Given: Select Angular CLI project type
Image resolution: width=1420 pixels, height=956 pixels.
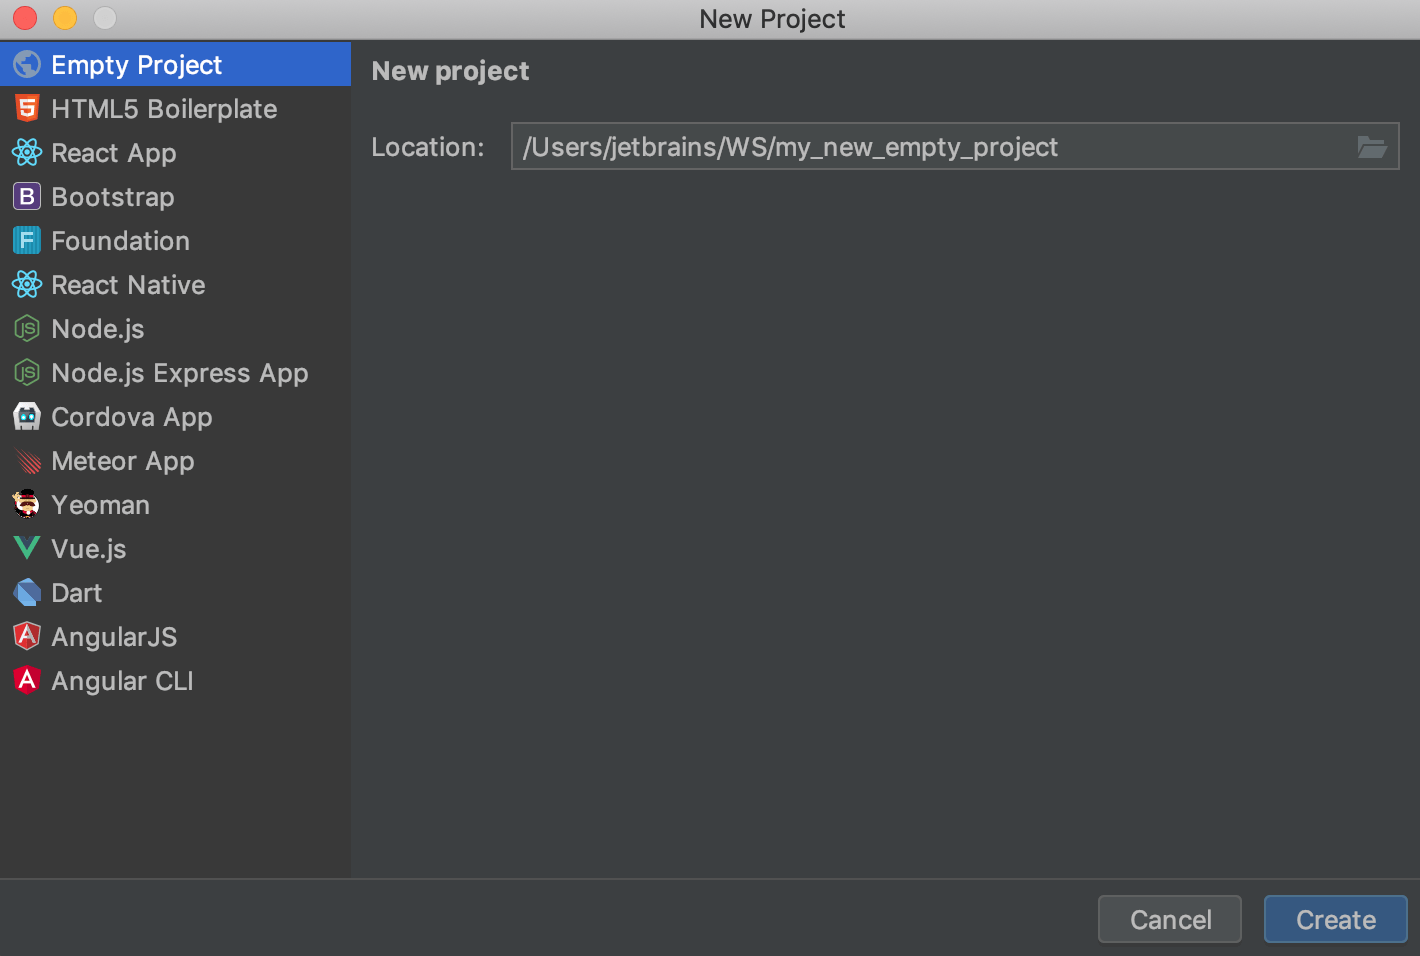Looking at the screenshot, I should pos(175,681).
